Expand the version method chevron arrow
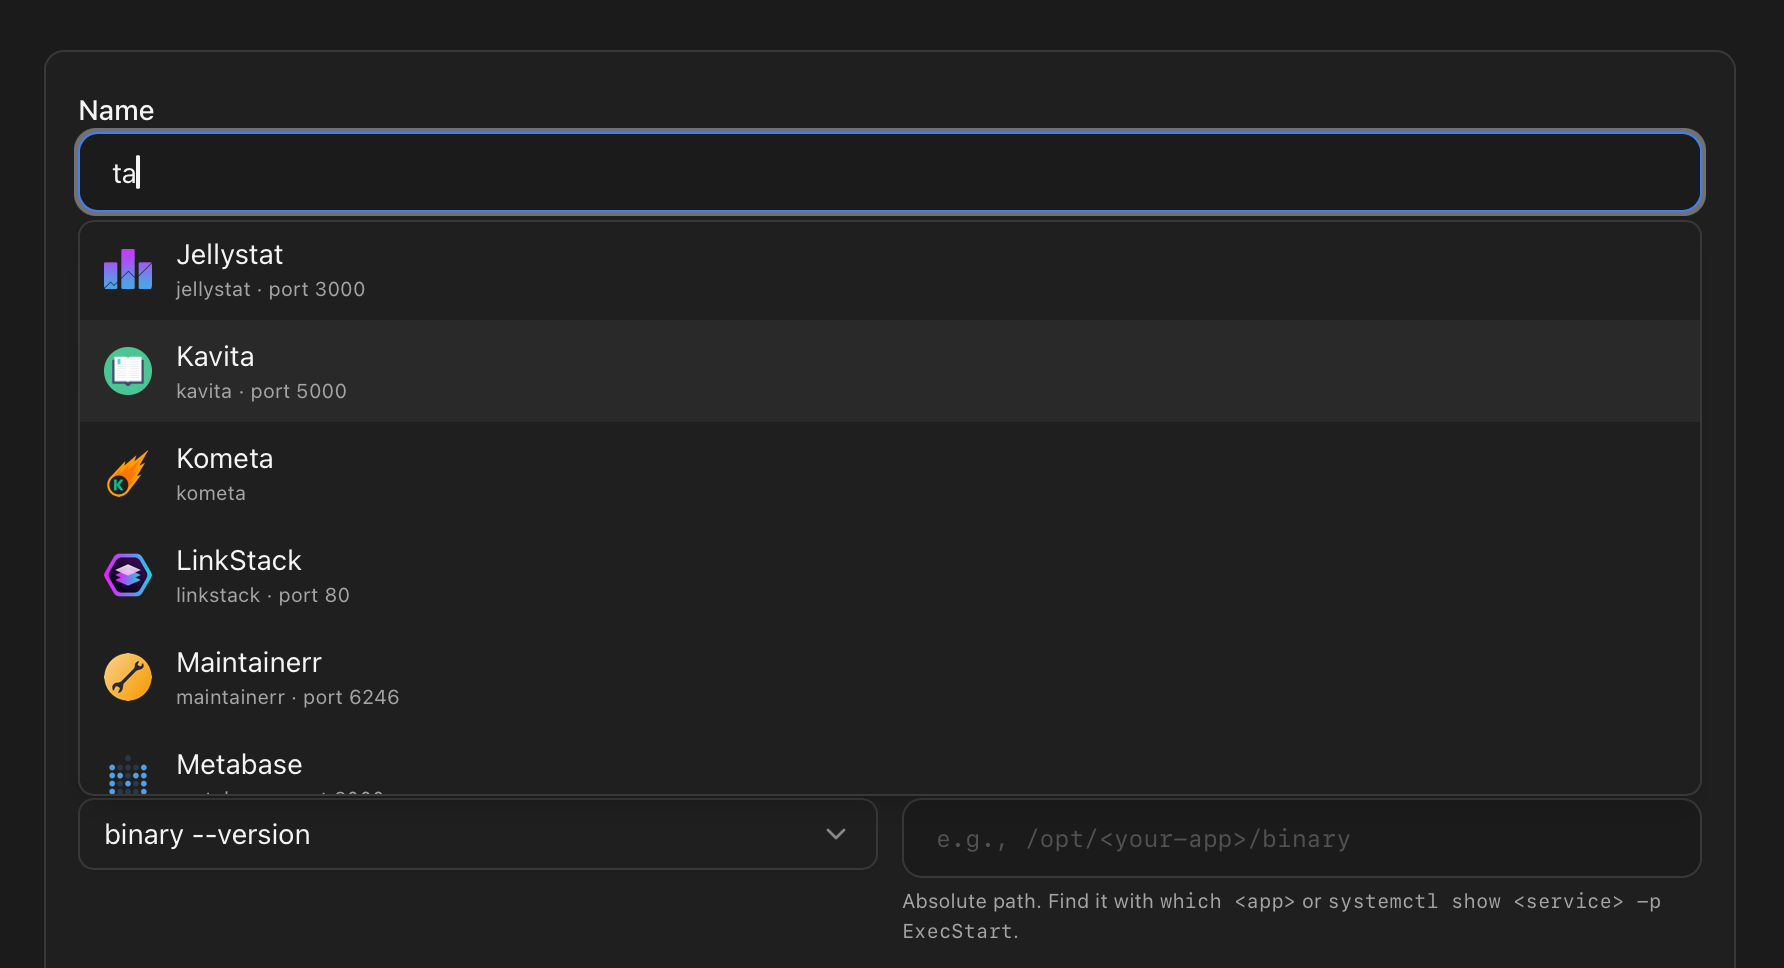This screenshot has width=1784, height=968. 836,834
